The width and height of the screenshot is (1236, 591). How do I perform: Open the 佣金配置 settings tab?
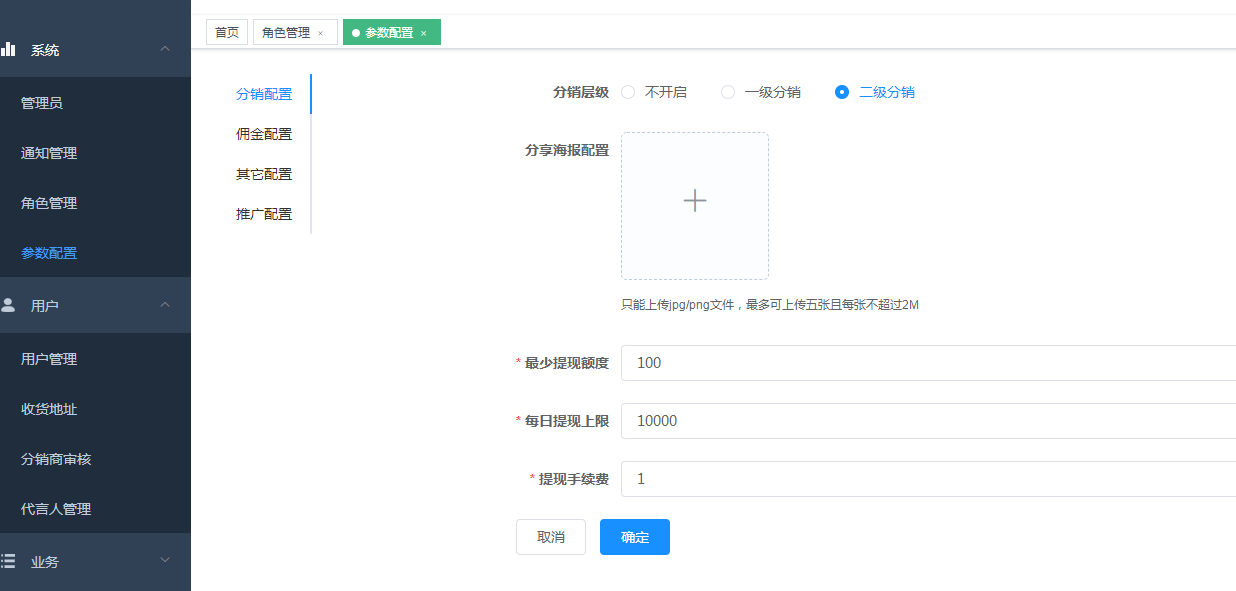264,134
